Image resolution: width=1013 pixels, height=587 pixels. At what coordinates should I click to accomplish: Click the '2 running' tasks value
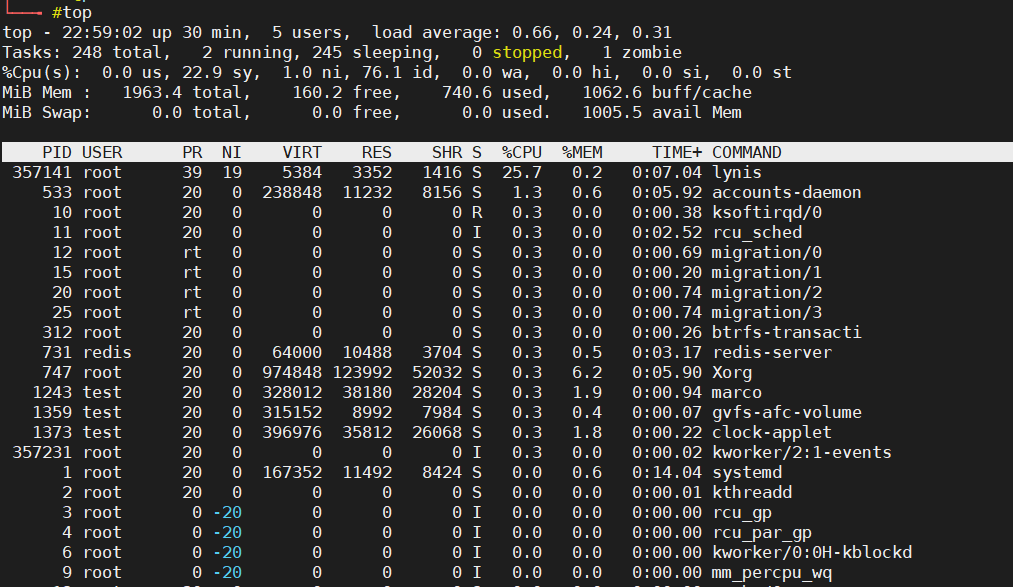tap(252, 52)
